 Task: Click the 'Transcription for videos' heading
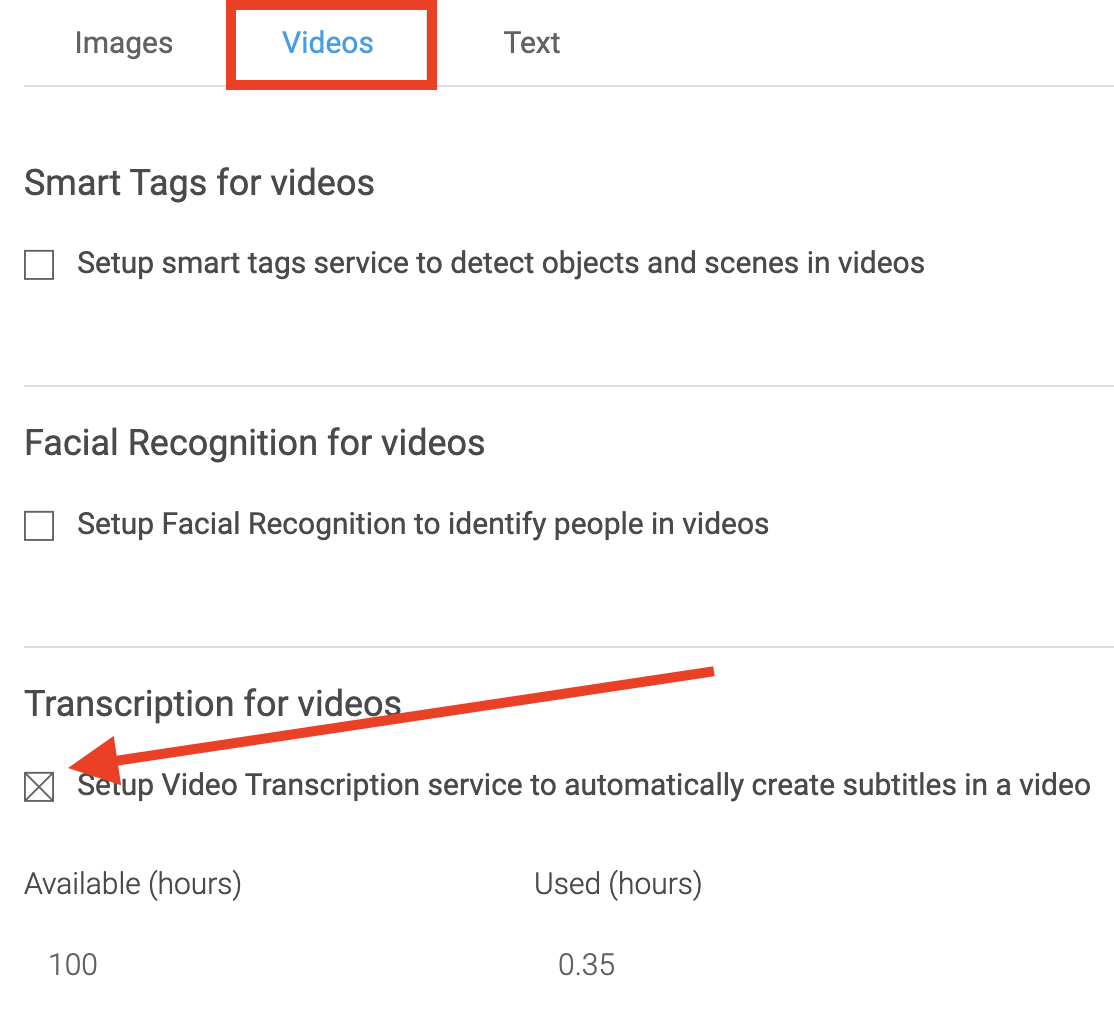212,704
